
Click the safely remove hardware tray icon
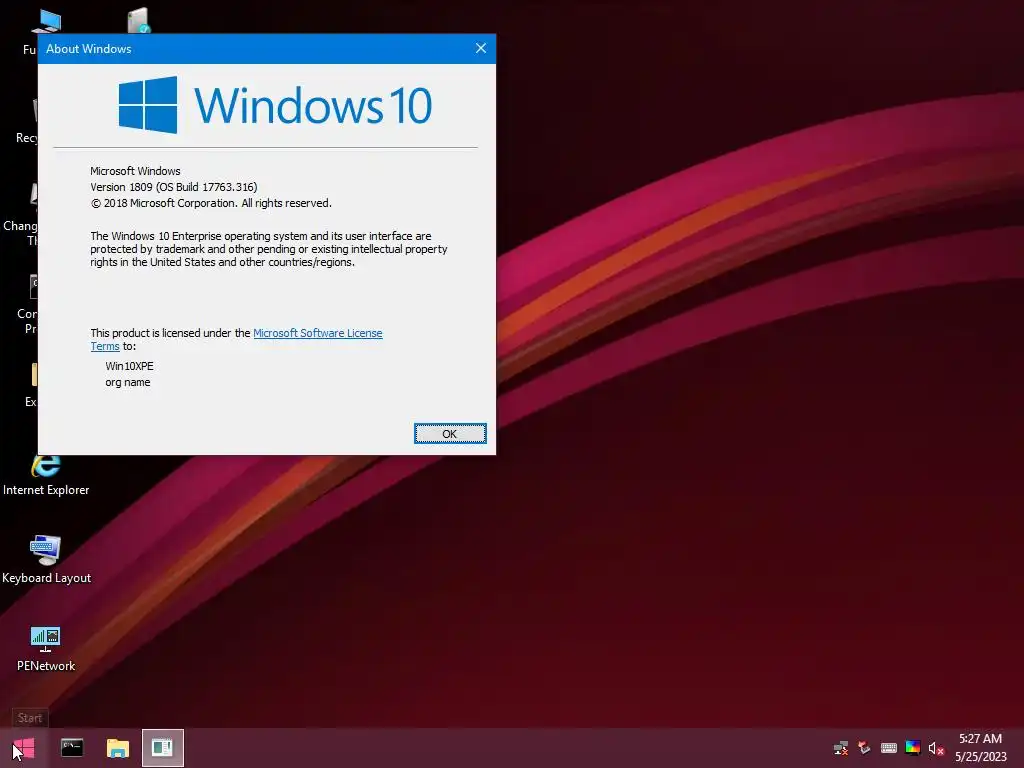click(x=864, y=748)
